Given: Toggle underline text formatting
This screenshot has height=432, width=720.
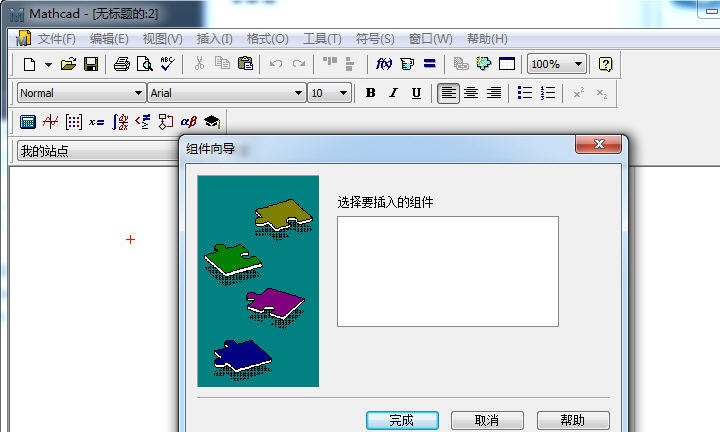Looking at the screenshot, I should (x=416, y=93).
